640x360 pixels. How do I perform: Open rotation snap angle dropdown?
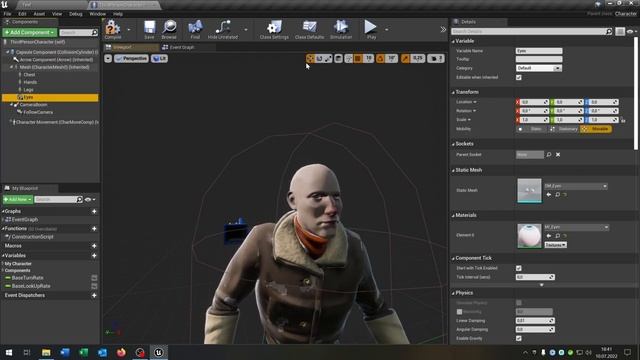pyautogui.click(x=392, y=59)
